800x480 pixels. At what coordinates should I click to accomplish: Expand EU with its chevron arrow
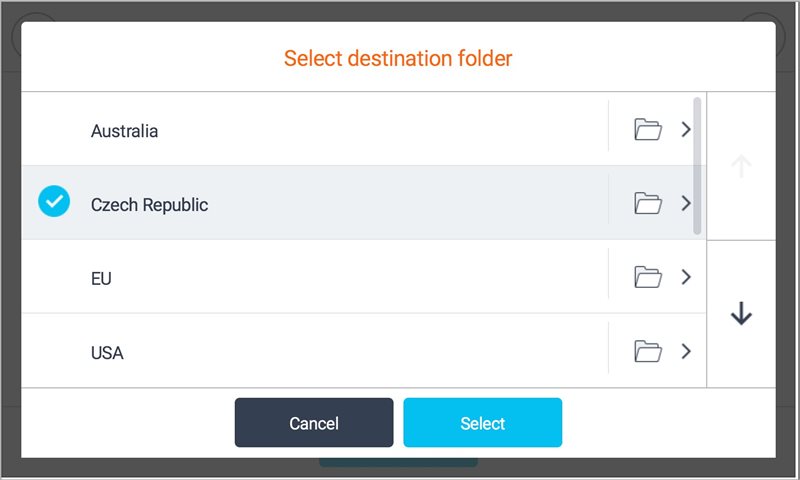(x=686, y=277)
